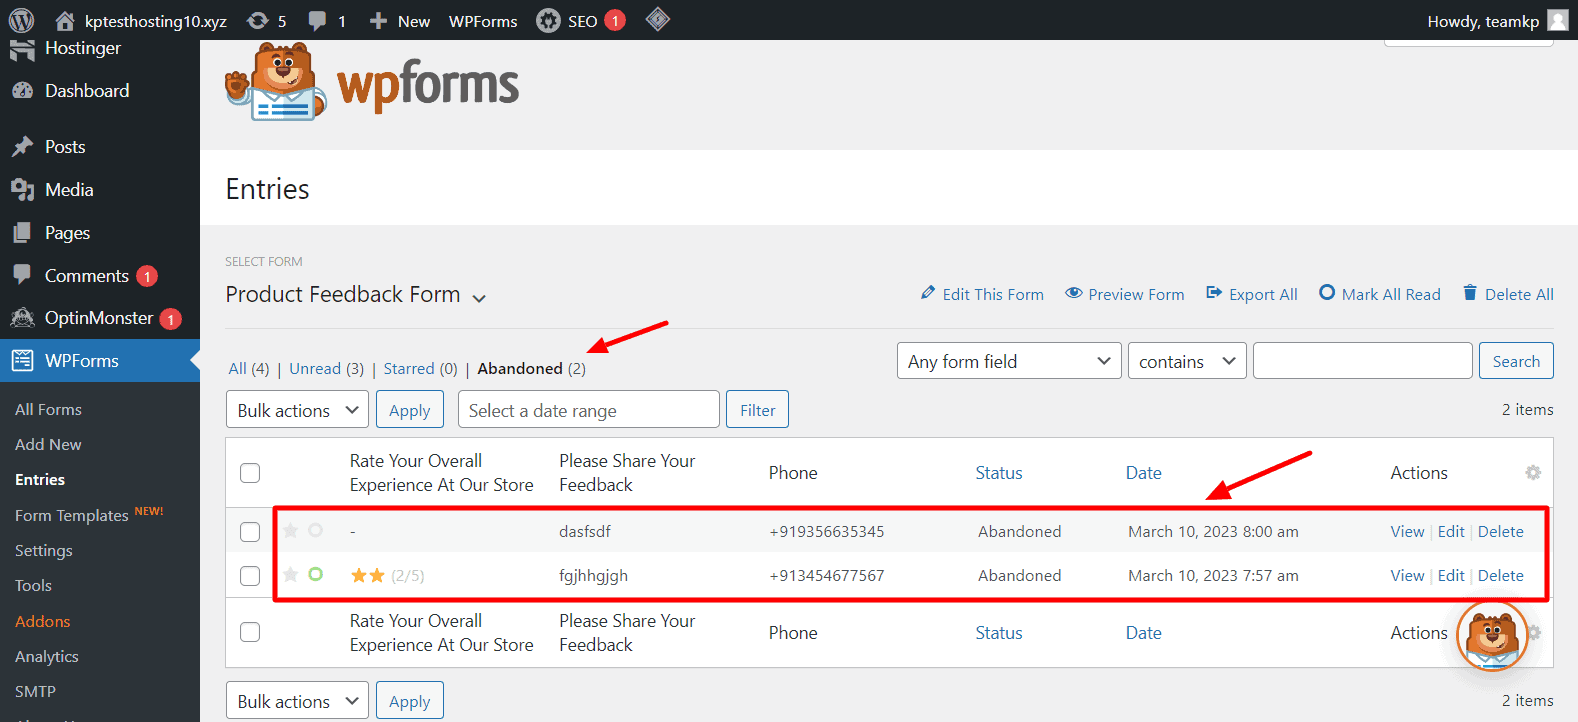Open Add New submenu item
The image size is (1578, 722).
pos(48,445)
